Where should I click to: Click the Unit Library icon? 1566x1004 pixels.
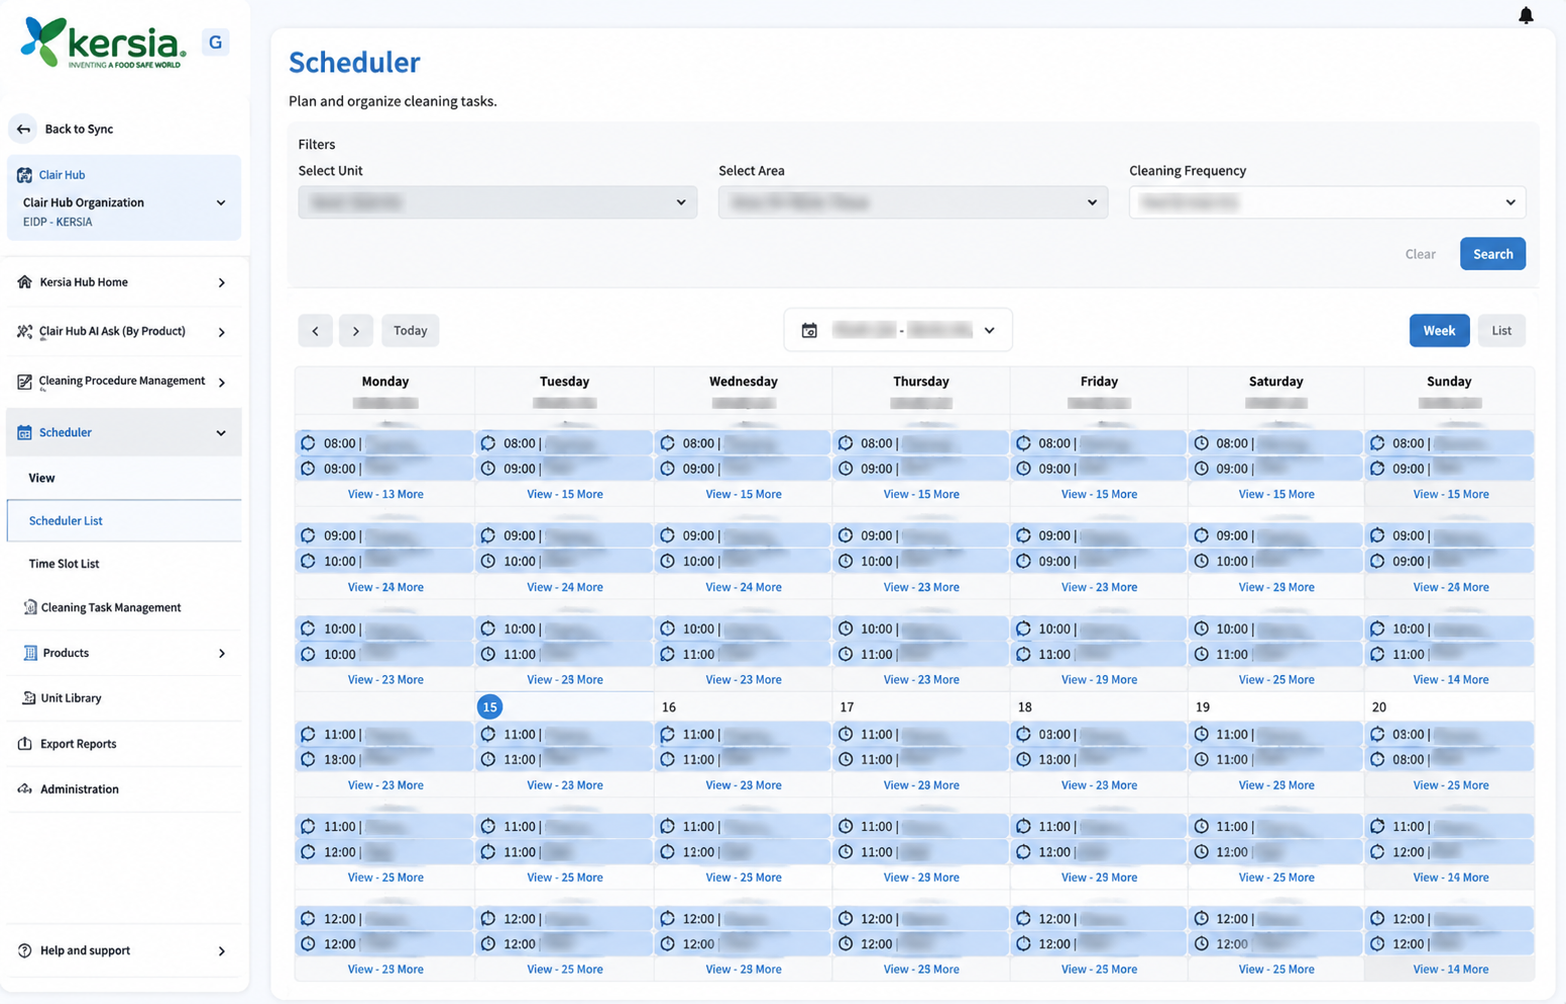[28, 698]
